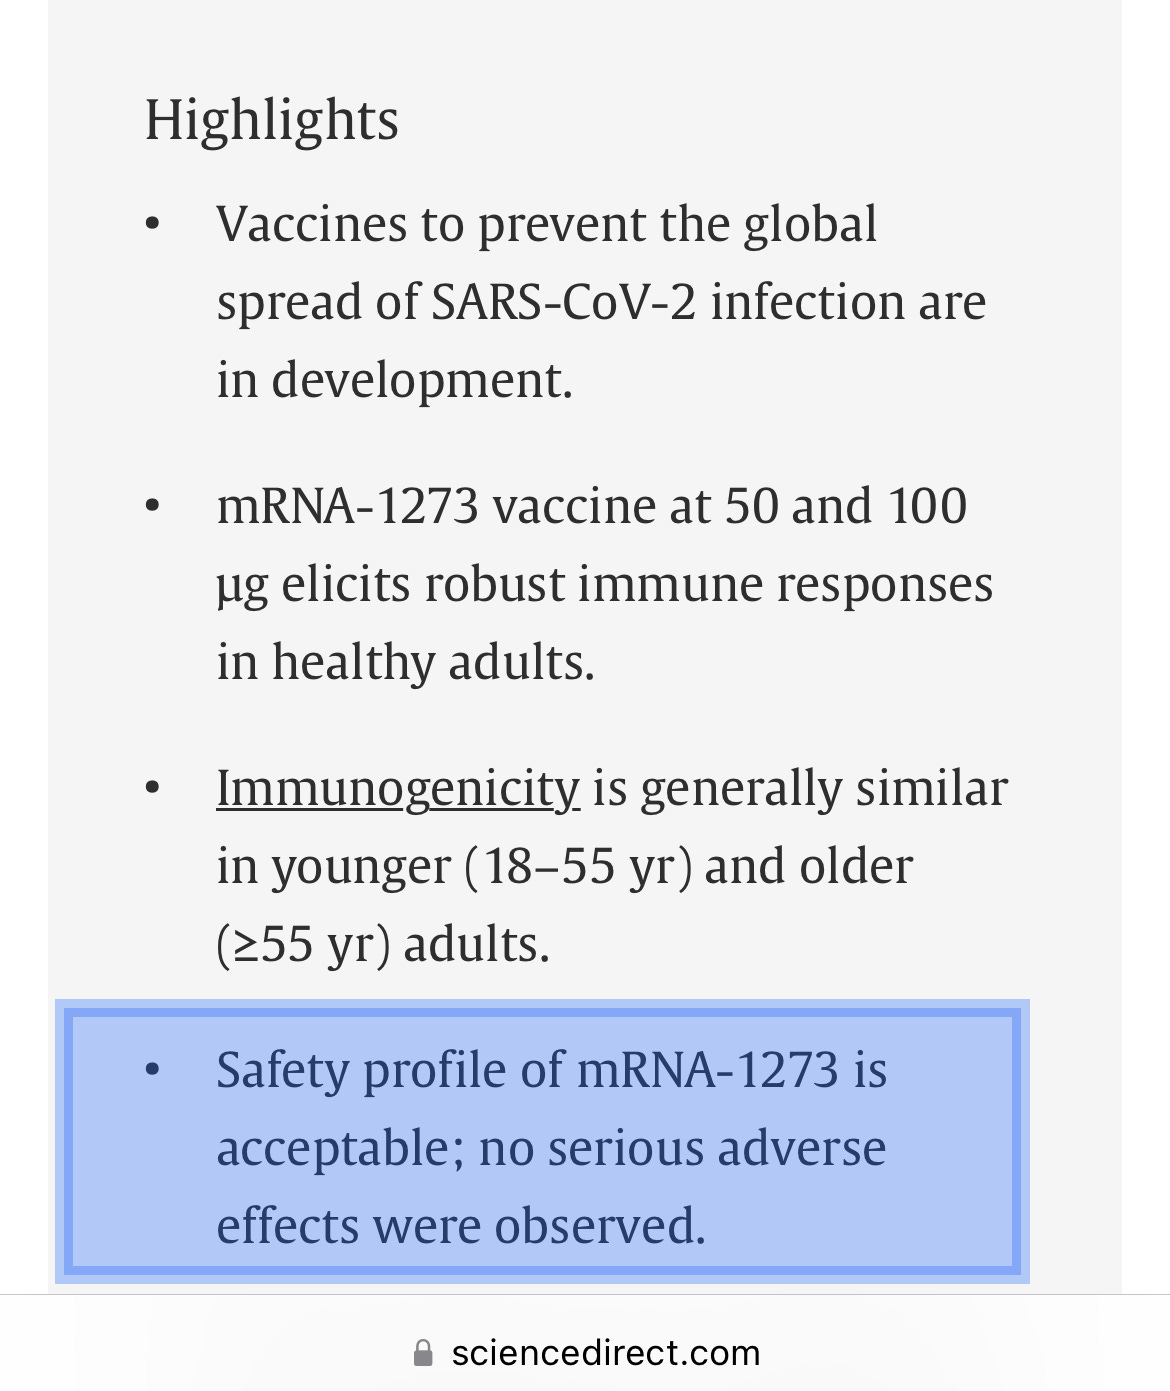
Task: Click the '(18–55 yr)' age range text
Action: point(578,866)
